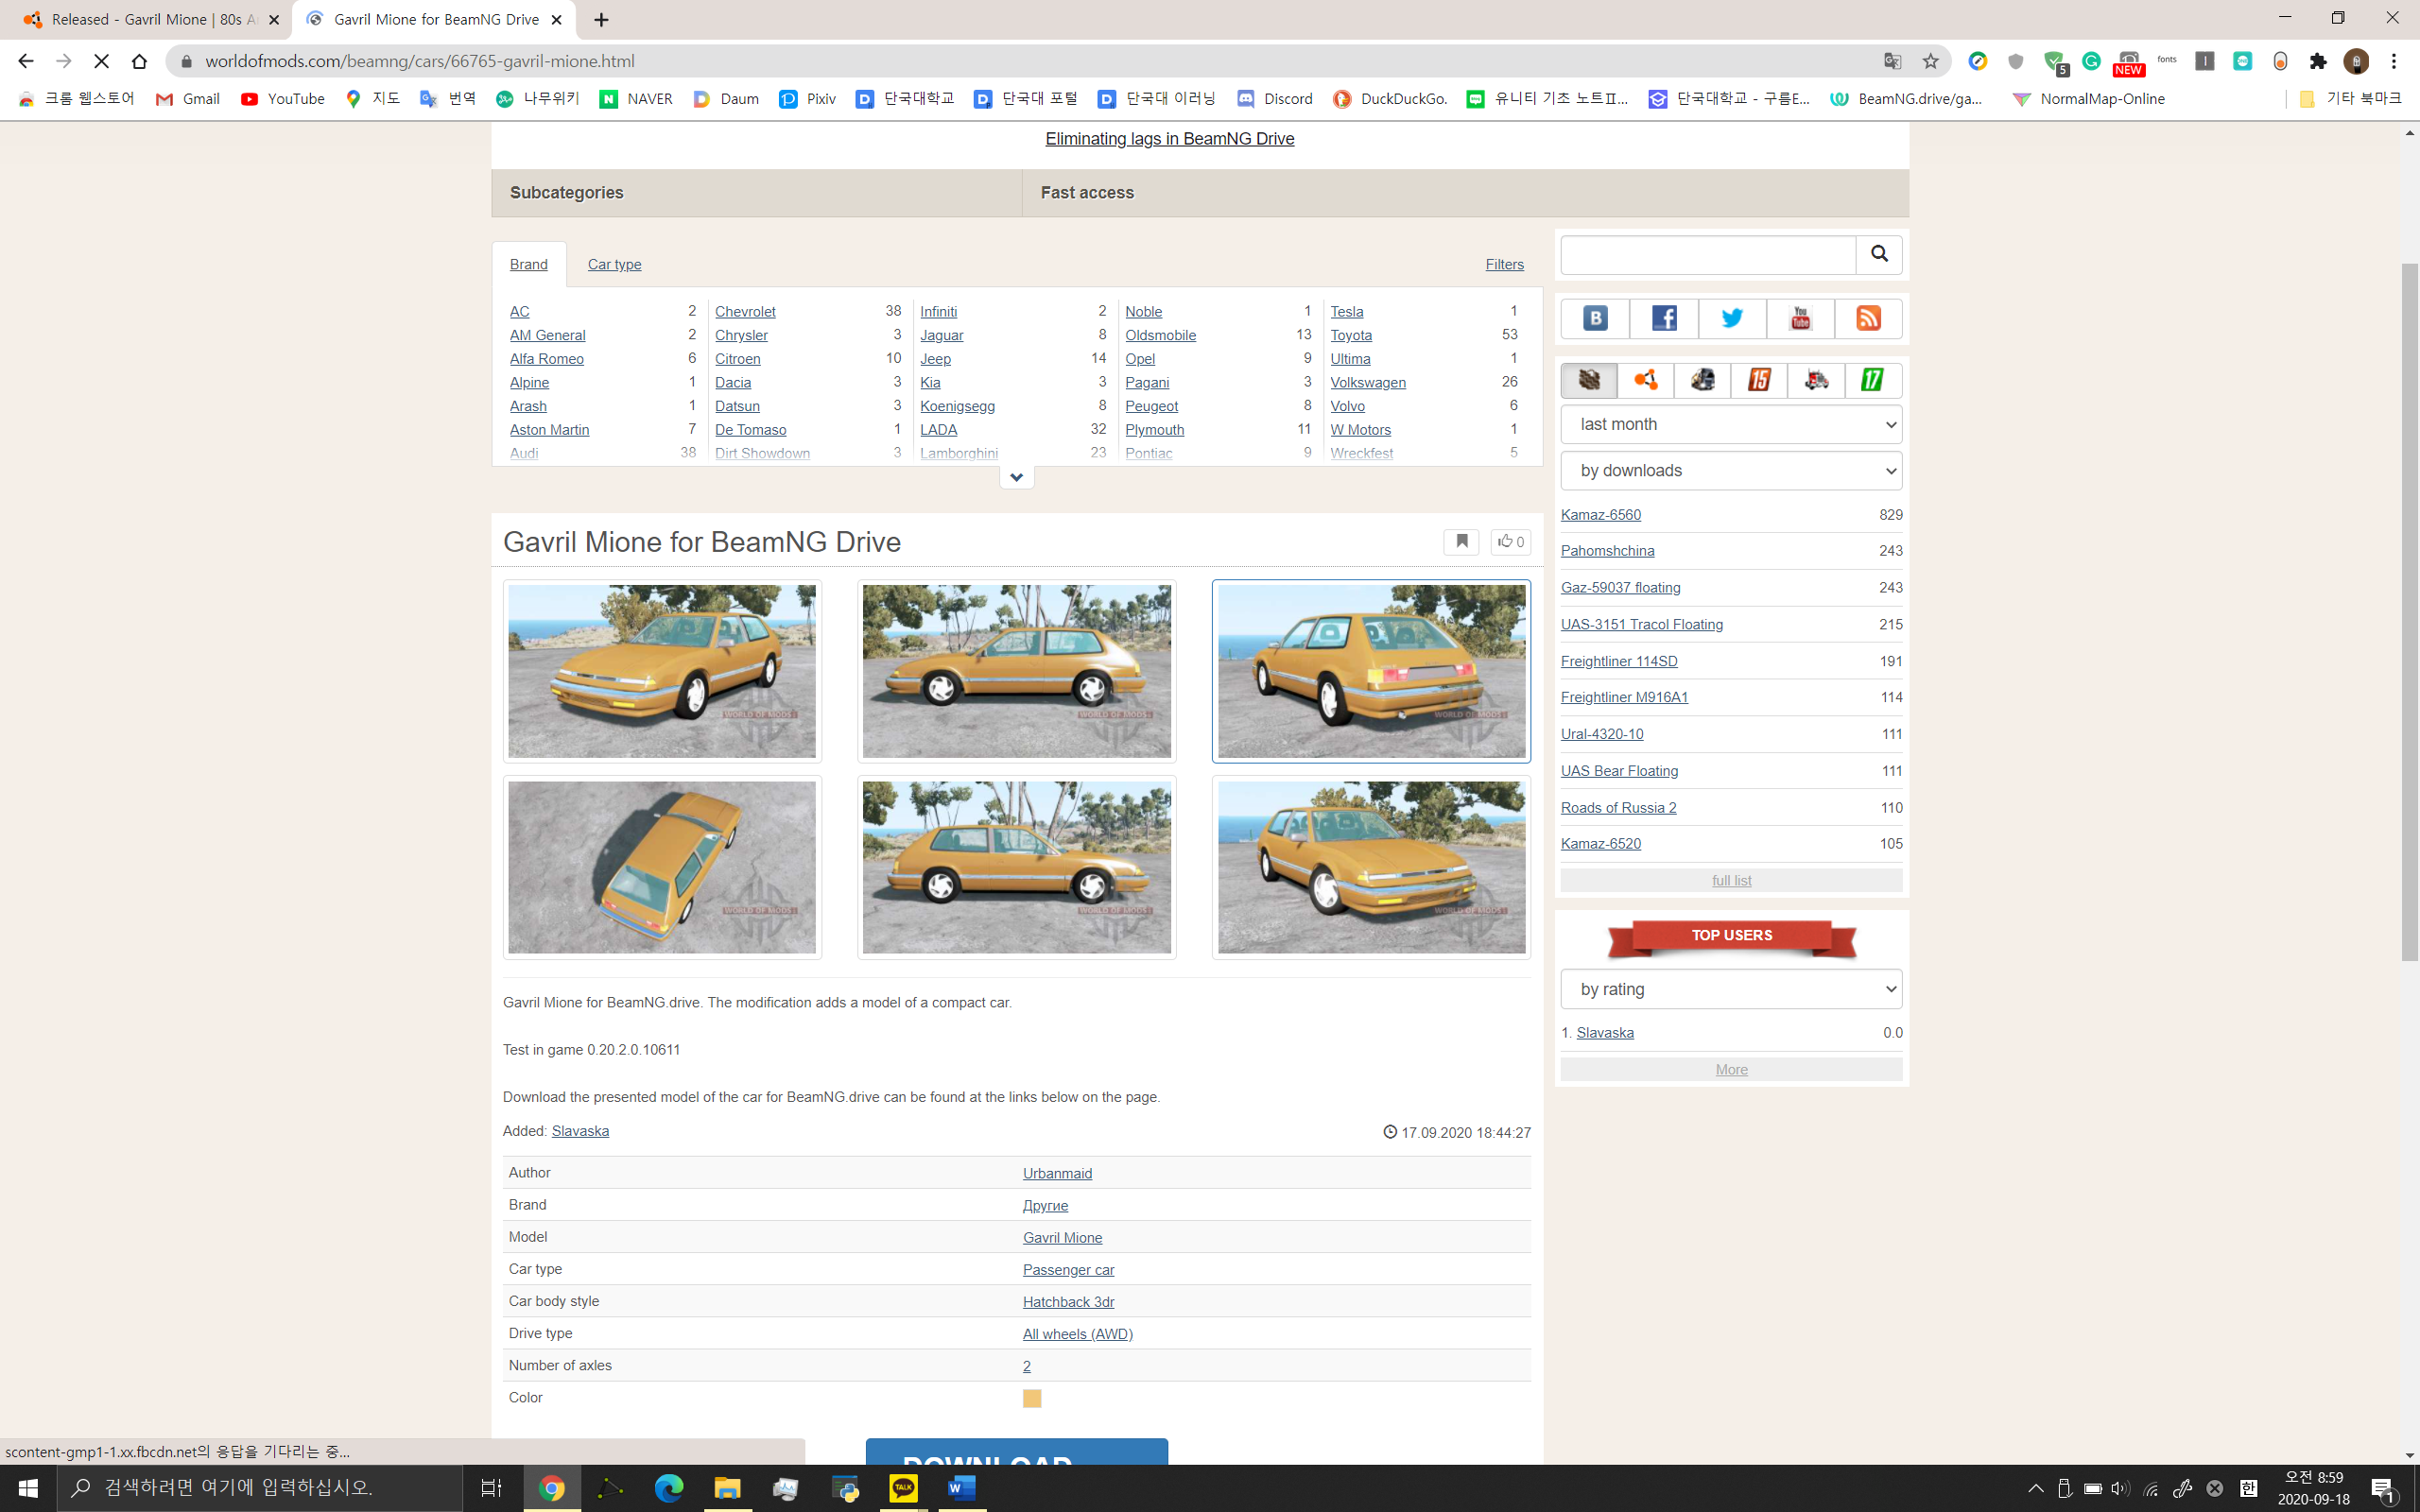Click the page vertical scrollbar
This screenshot has width=2420, height=1512.
[2409, 612]
